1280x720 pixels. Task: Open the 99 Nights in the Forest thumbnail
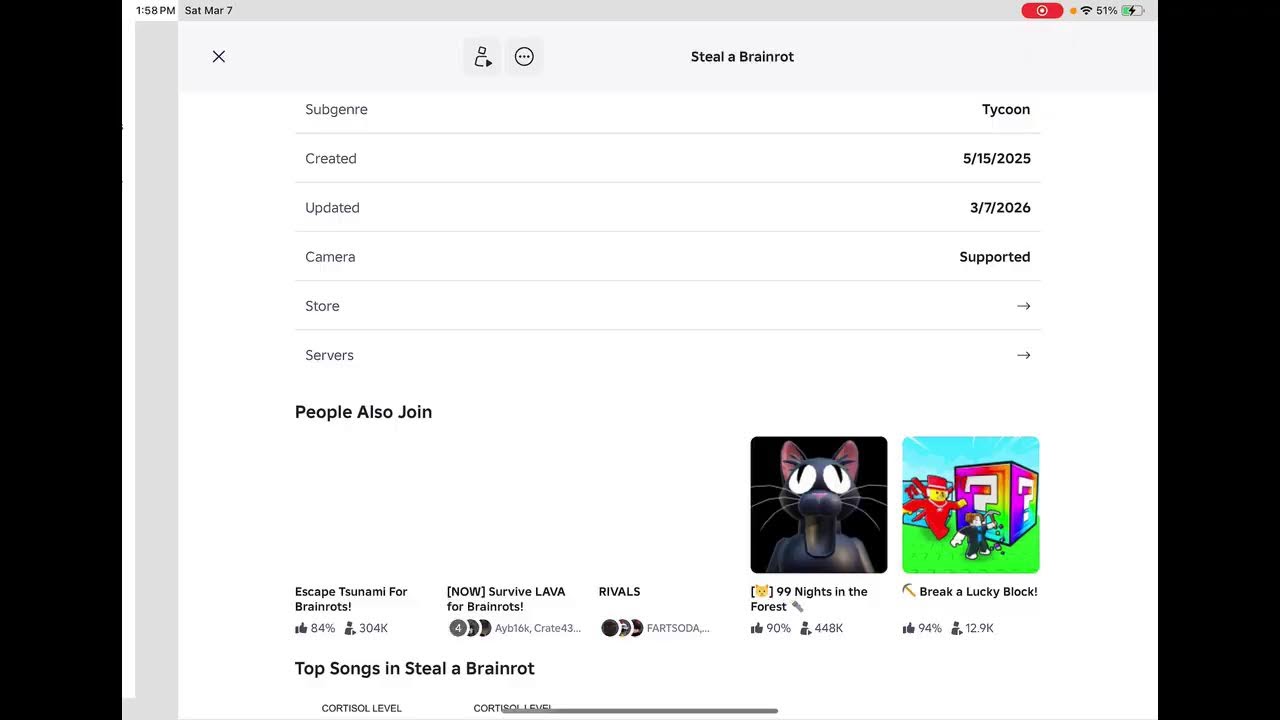819,505
